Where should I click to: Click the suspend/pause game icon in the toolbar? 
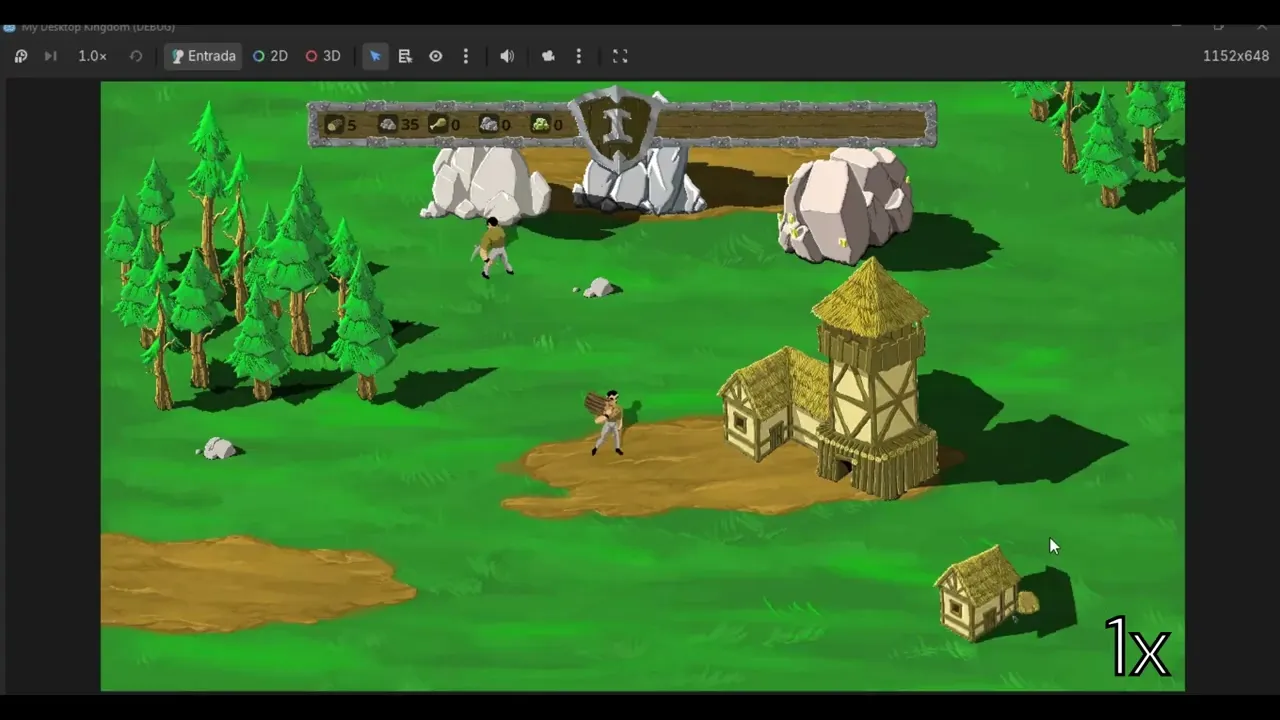click(21, 56)
